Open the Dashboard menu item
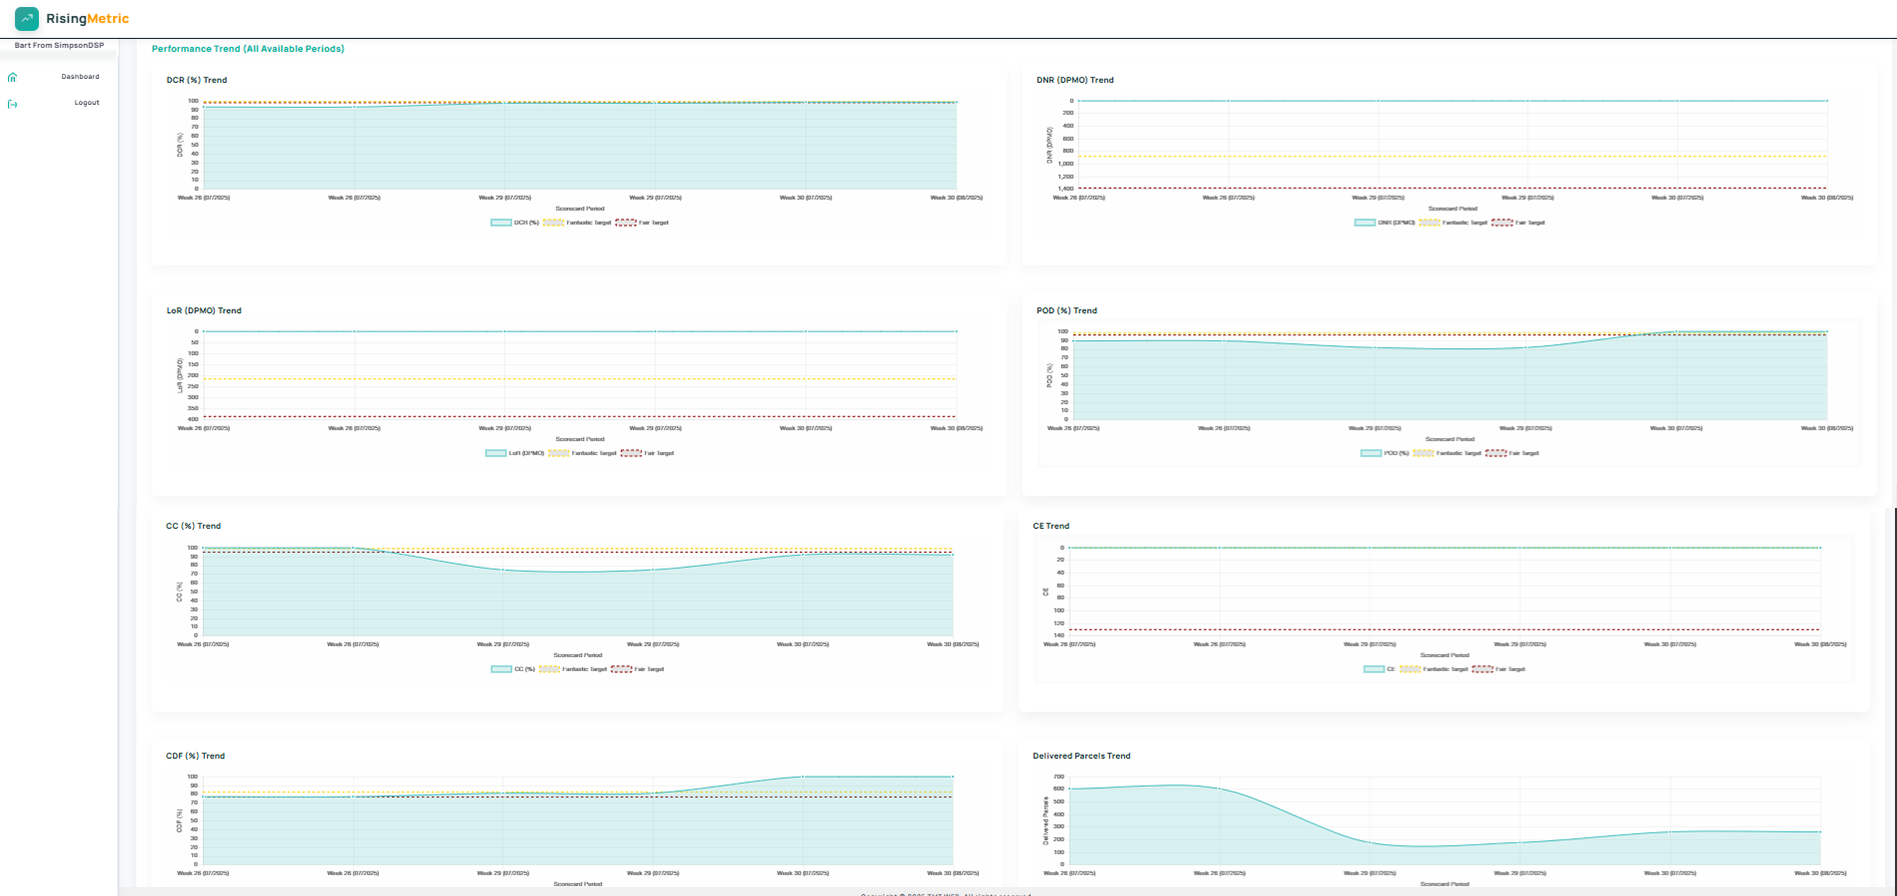The height and width of the screenshot is (896, 1897). [x=79, y=77]
